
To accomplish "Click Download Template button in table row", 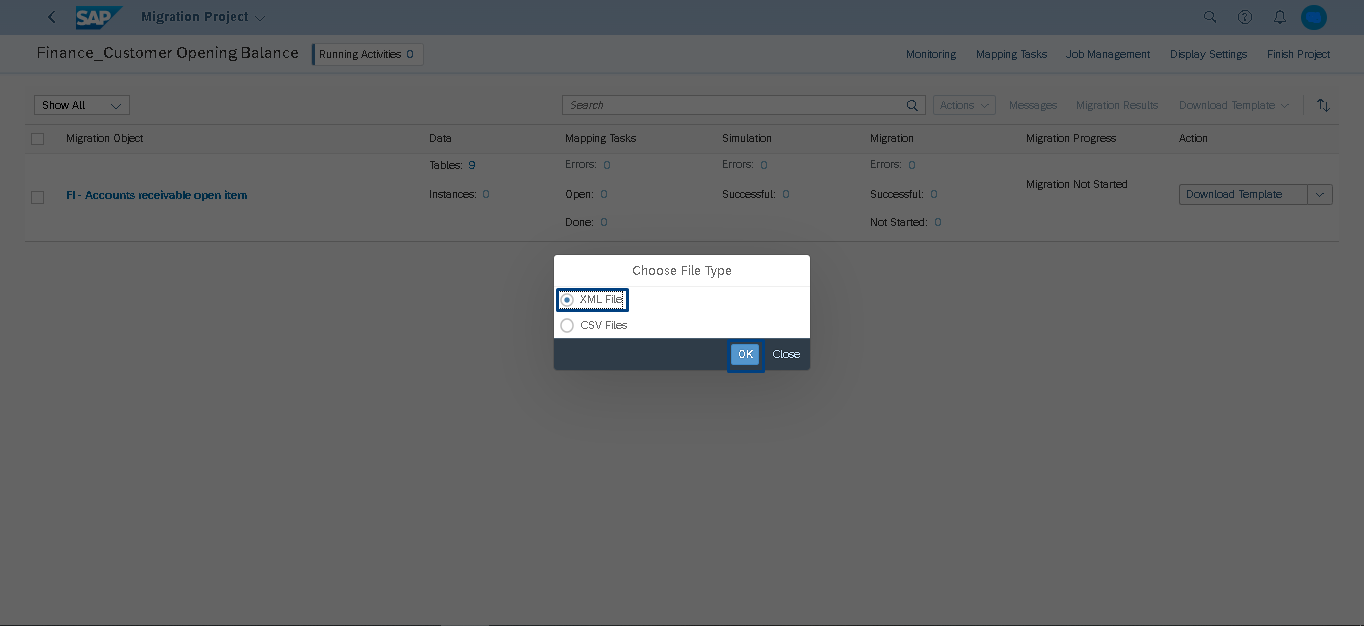I will point(1244,195).
